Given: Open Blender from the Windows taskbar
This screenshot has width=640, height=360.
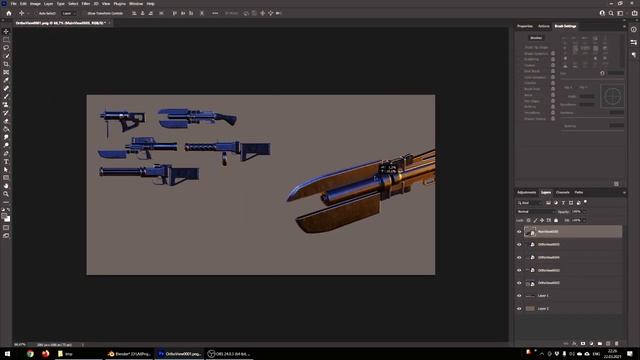Looking at the screenshot, I should pos(129,354).
